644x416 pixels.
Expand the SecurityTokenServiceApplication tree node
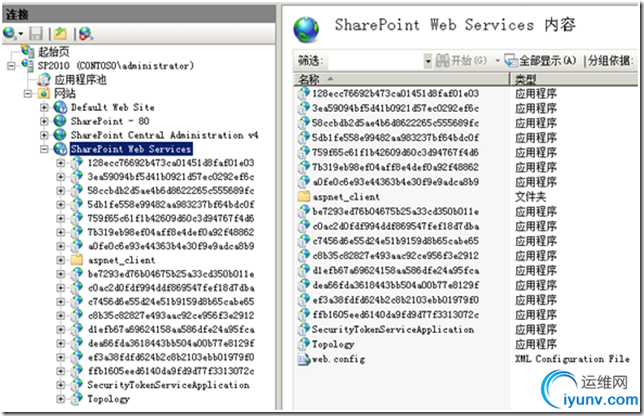[x=60, y=385]
